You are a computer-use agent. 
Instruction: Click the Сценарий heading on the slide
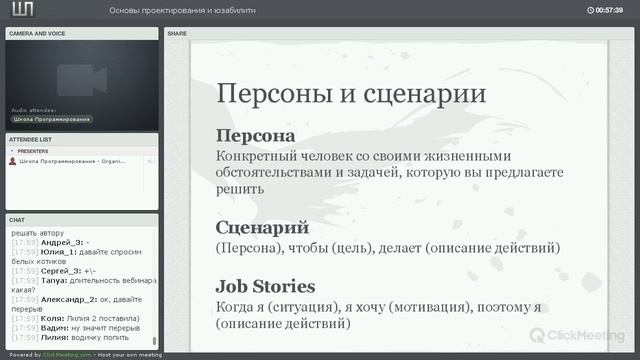tap(262, 228)
